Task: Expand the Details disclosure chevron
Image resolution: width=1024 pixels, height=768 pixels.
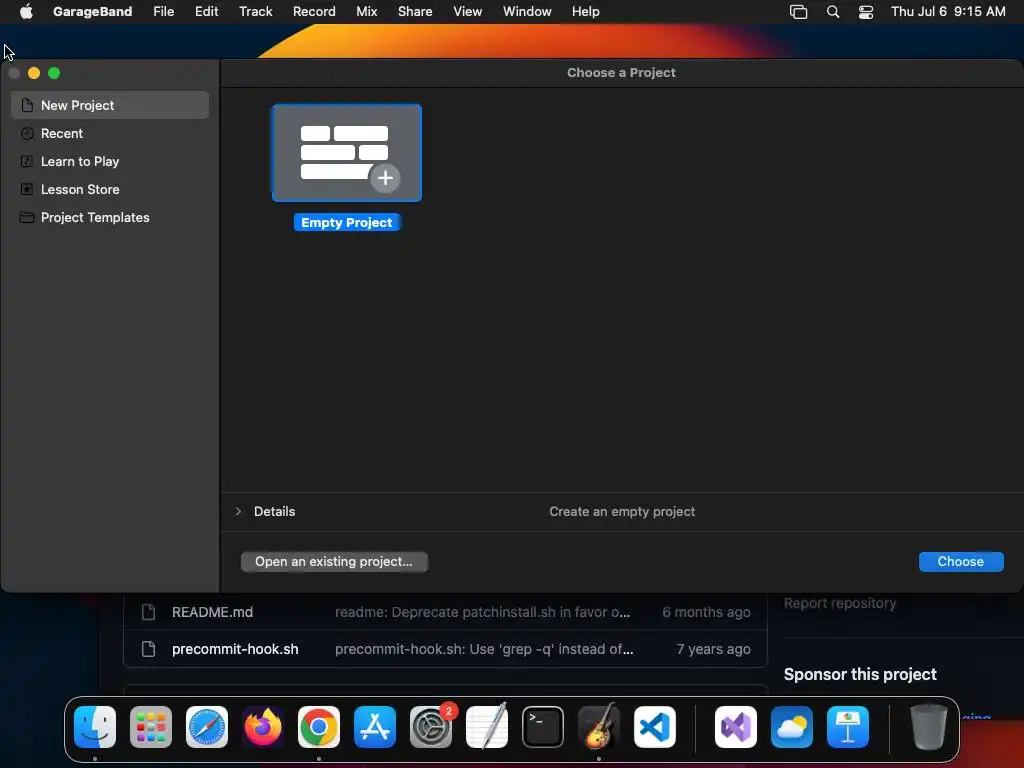Action: [238, 511]
